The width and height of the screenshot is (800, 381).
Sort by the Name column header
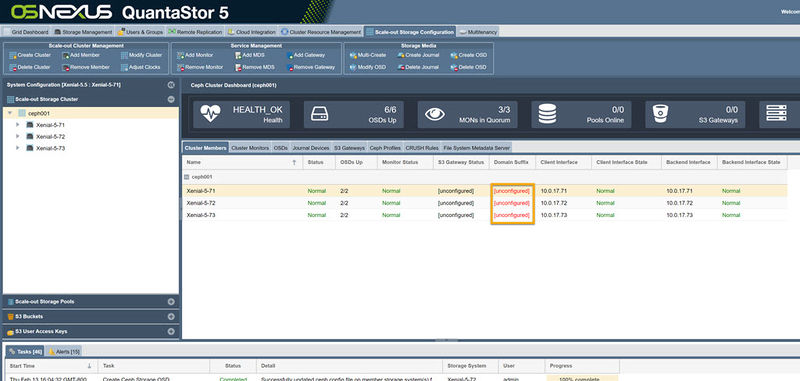[242, 162]
